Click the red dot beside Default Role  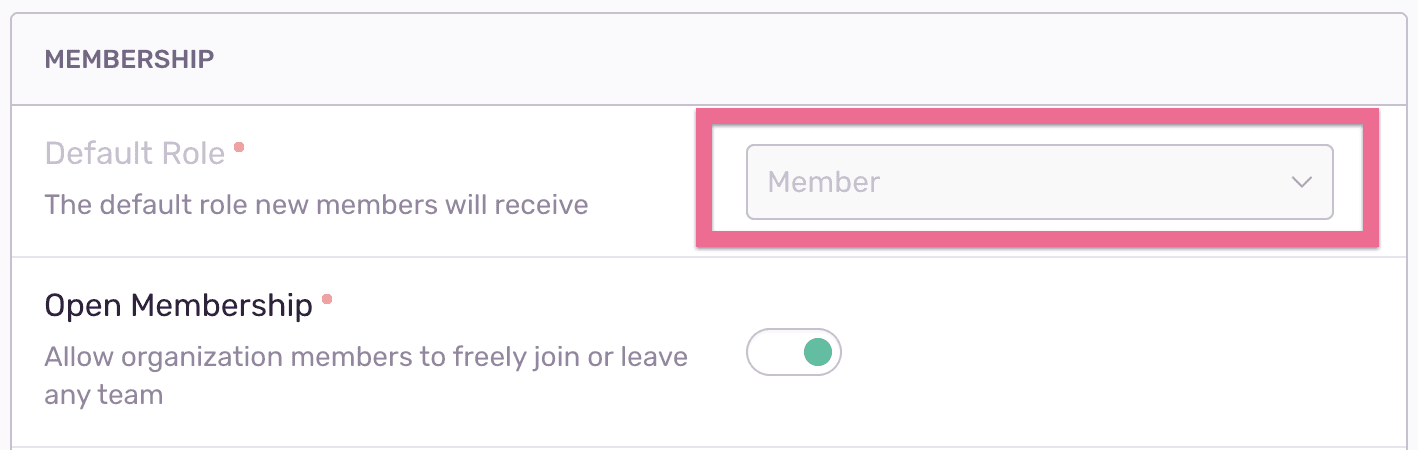239,147
